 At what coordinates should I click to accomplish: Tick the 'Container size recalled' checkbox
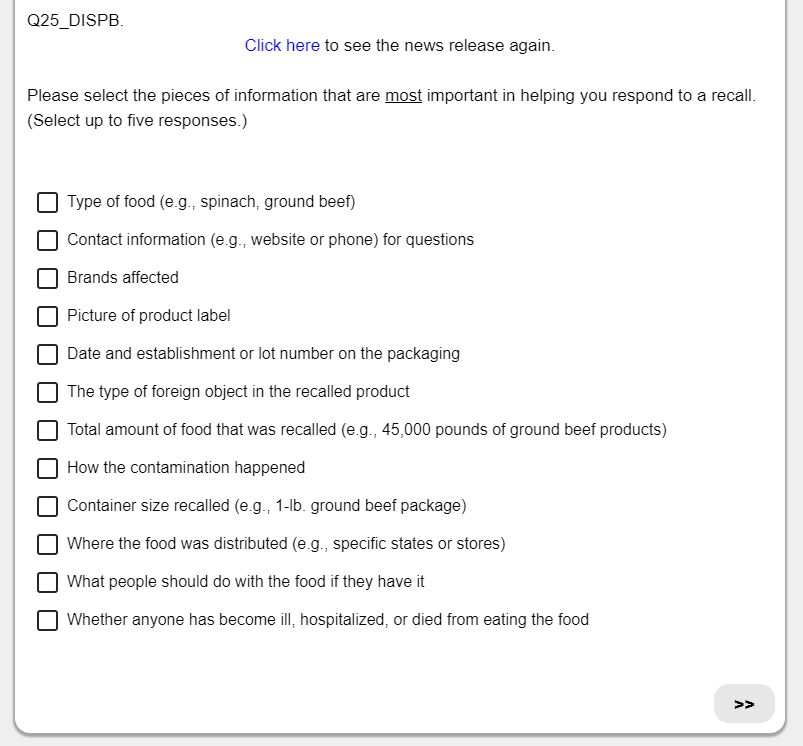coord(48,506)
